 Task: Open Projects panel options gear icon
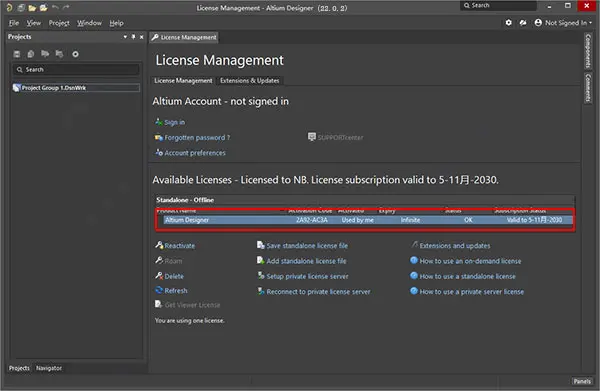pyautogui.click(x=75, y=54)
